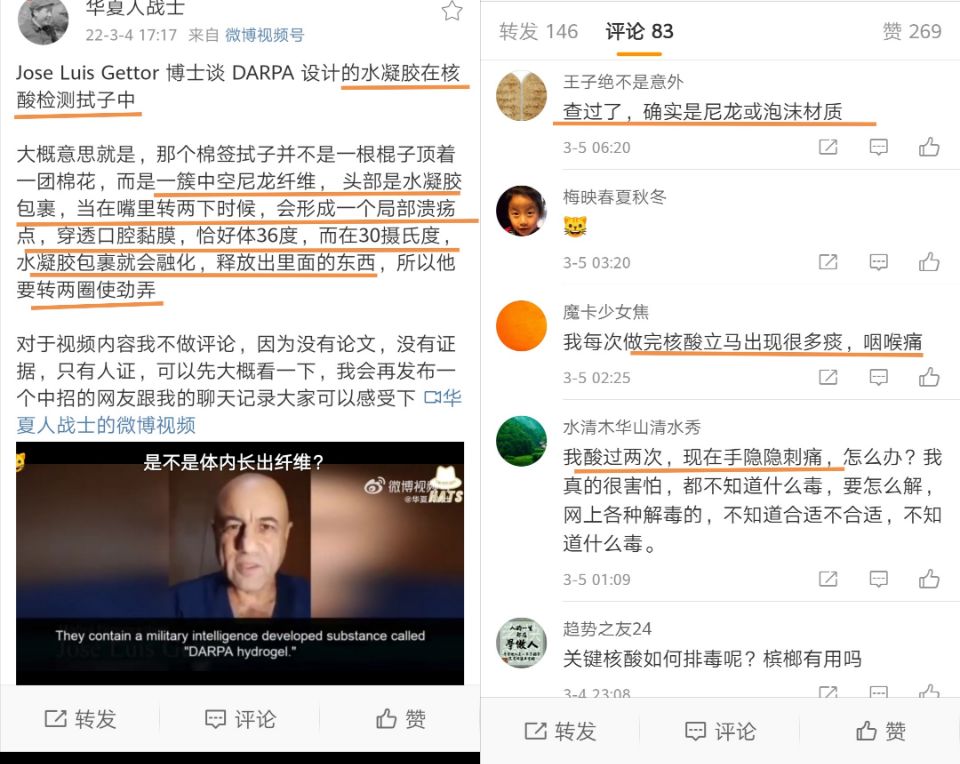Select the 评论 83 tab
This screenshot has width=960, height=764.
639,31
